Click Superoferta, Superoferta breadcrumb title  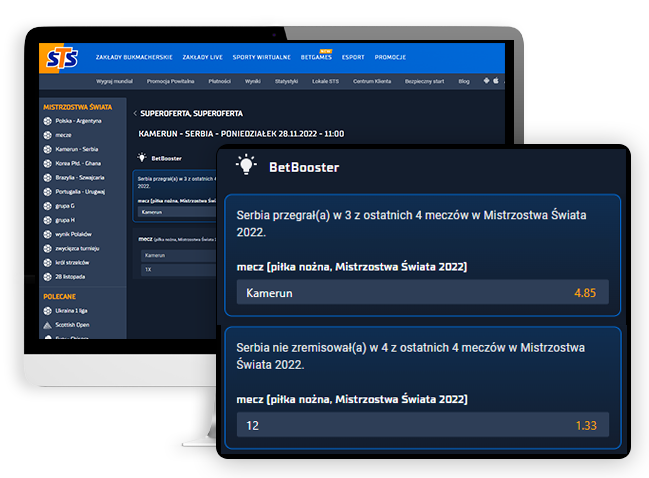191,113
